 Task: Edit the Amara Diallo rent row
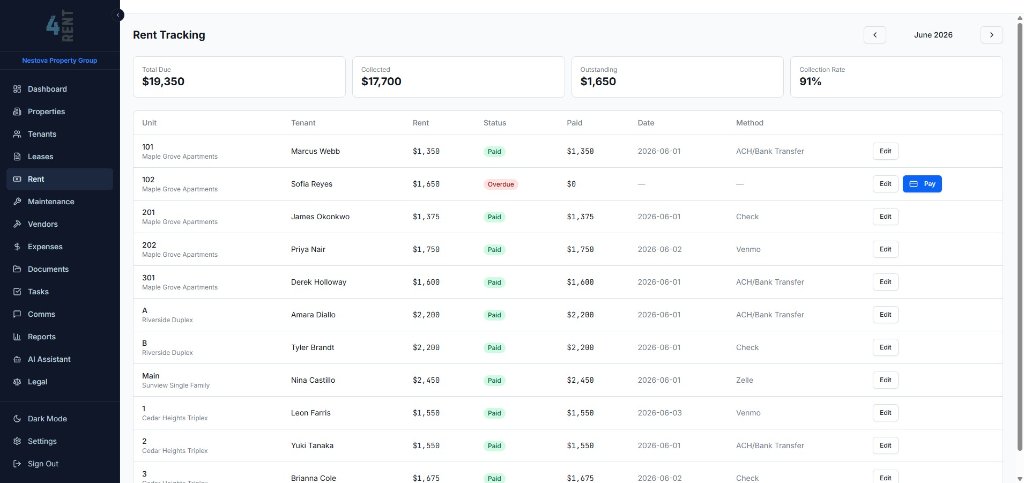click(x=886, y=315)
